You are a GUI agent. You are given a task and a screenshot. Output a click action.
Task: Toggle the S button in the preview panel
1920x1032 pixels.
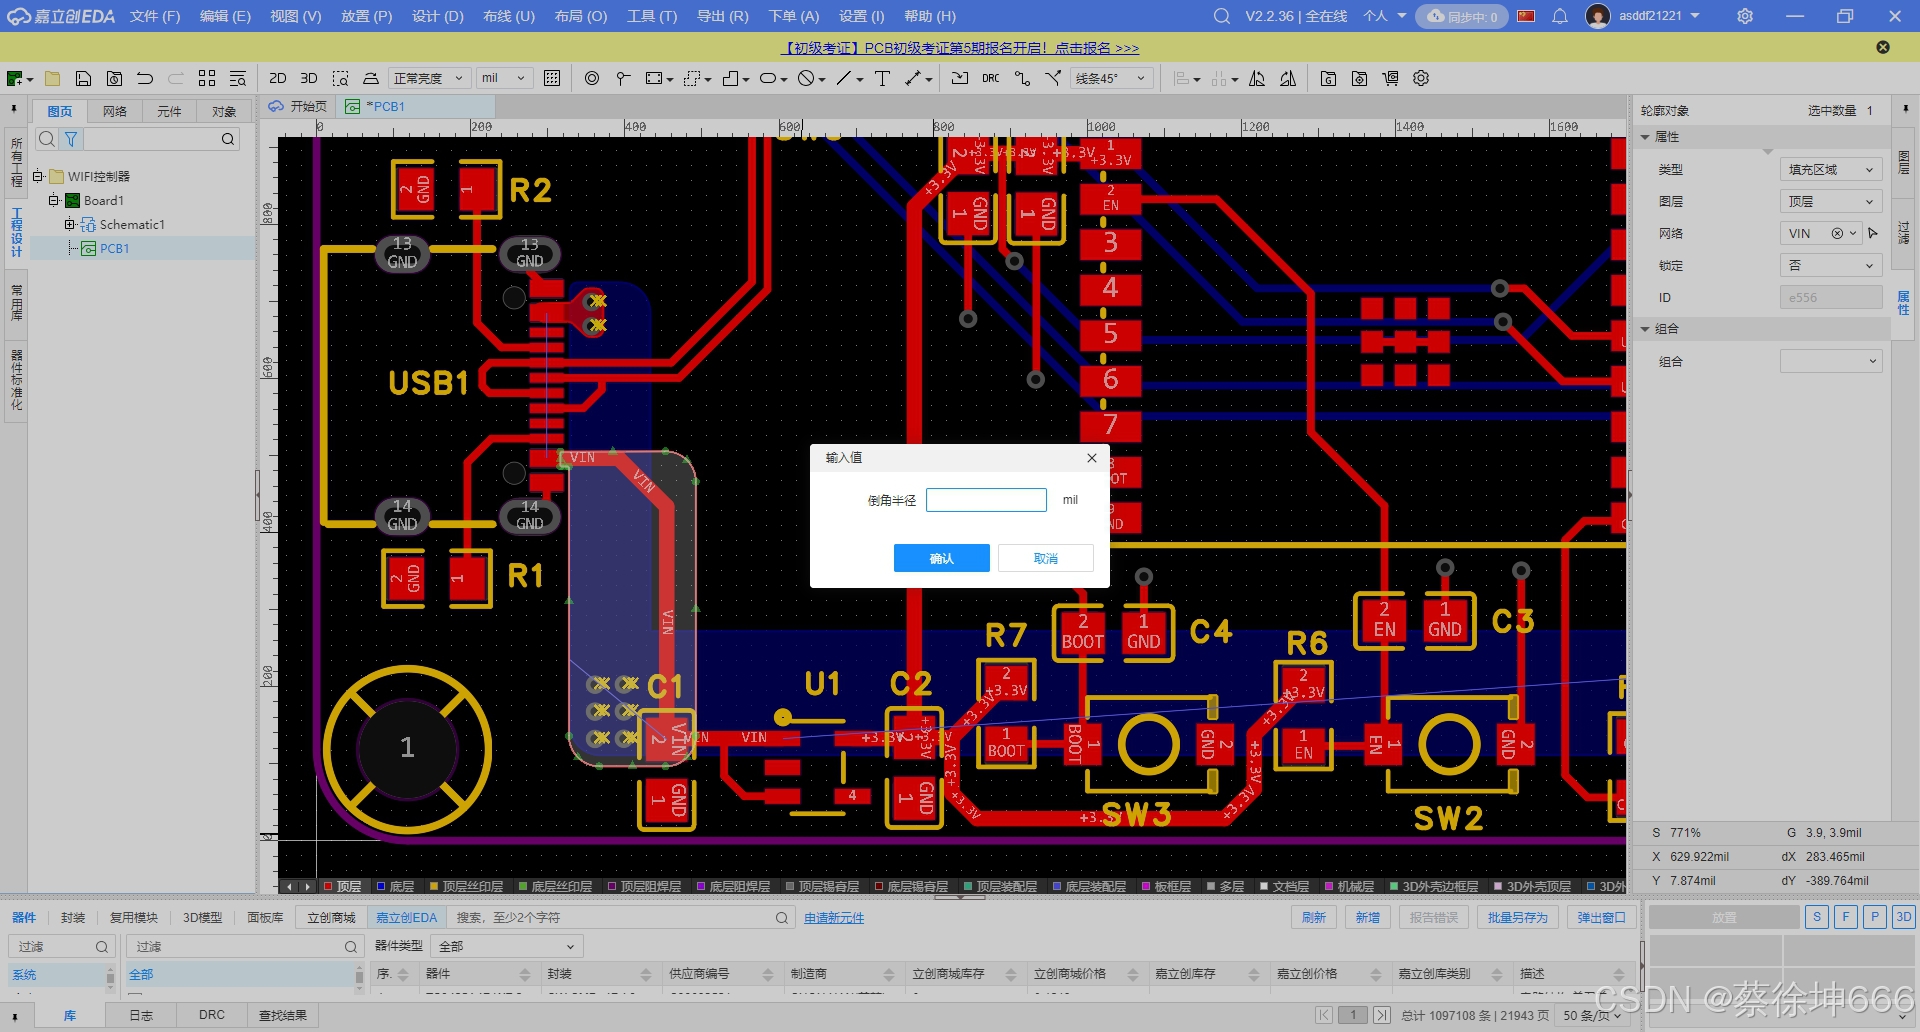(1817, 917)
